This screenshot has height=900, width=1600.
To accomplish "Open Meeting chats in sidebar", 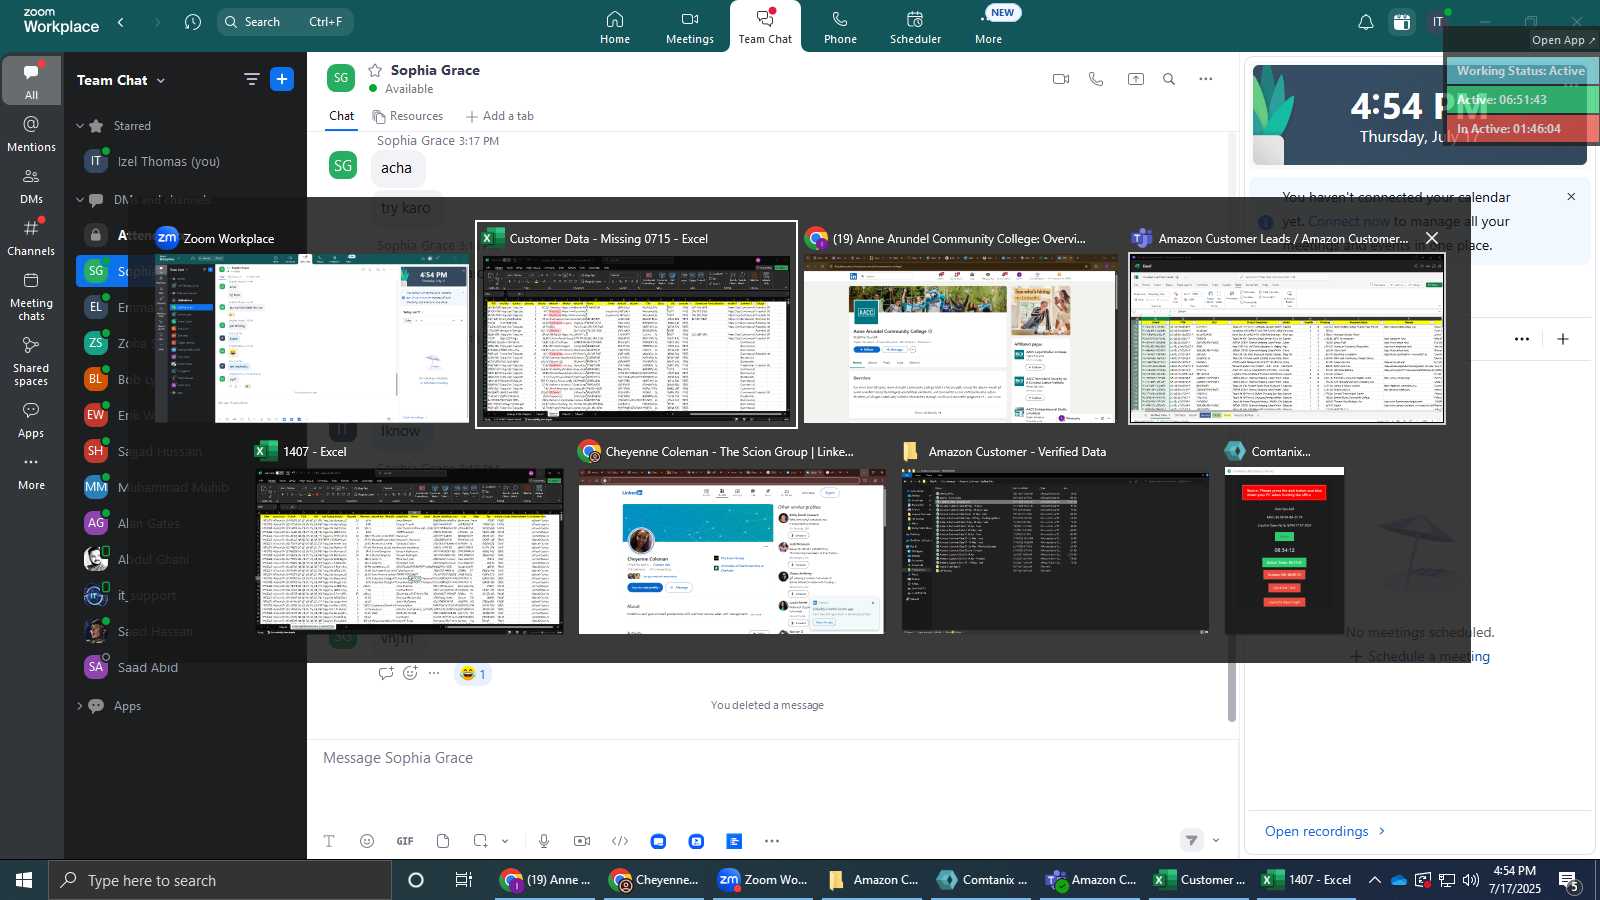I will tap(31, 296).
